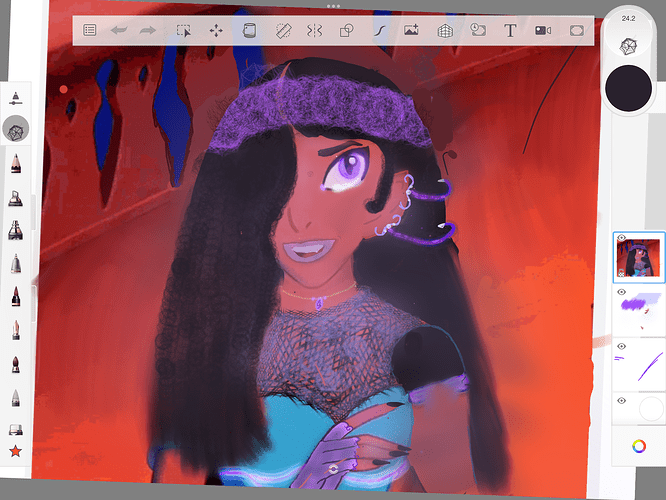The width and height of the screenshot is (666, 500).
Task: Open the Ruler guides tool
Action: [x=282, y=30]
